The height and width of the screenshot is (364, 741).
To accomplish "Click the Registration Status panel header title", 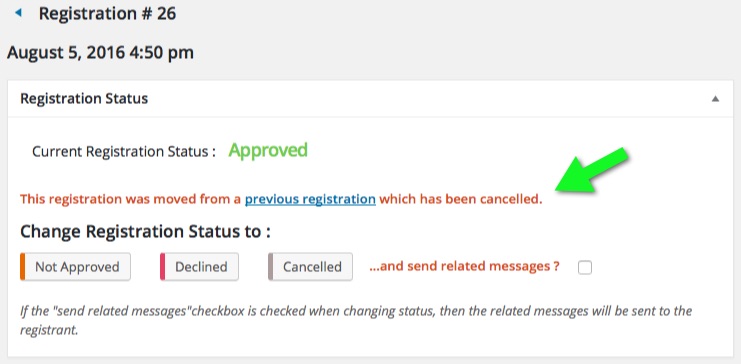I will [84, 99].
